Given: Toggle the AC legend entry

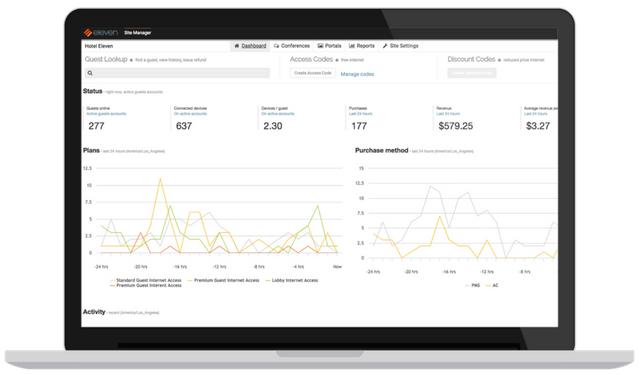Looking at the screenshot, I should 492,286.
